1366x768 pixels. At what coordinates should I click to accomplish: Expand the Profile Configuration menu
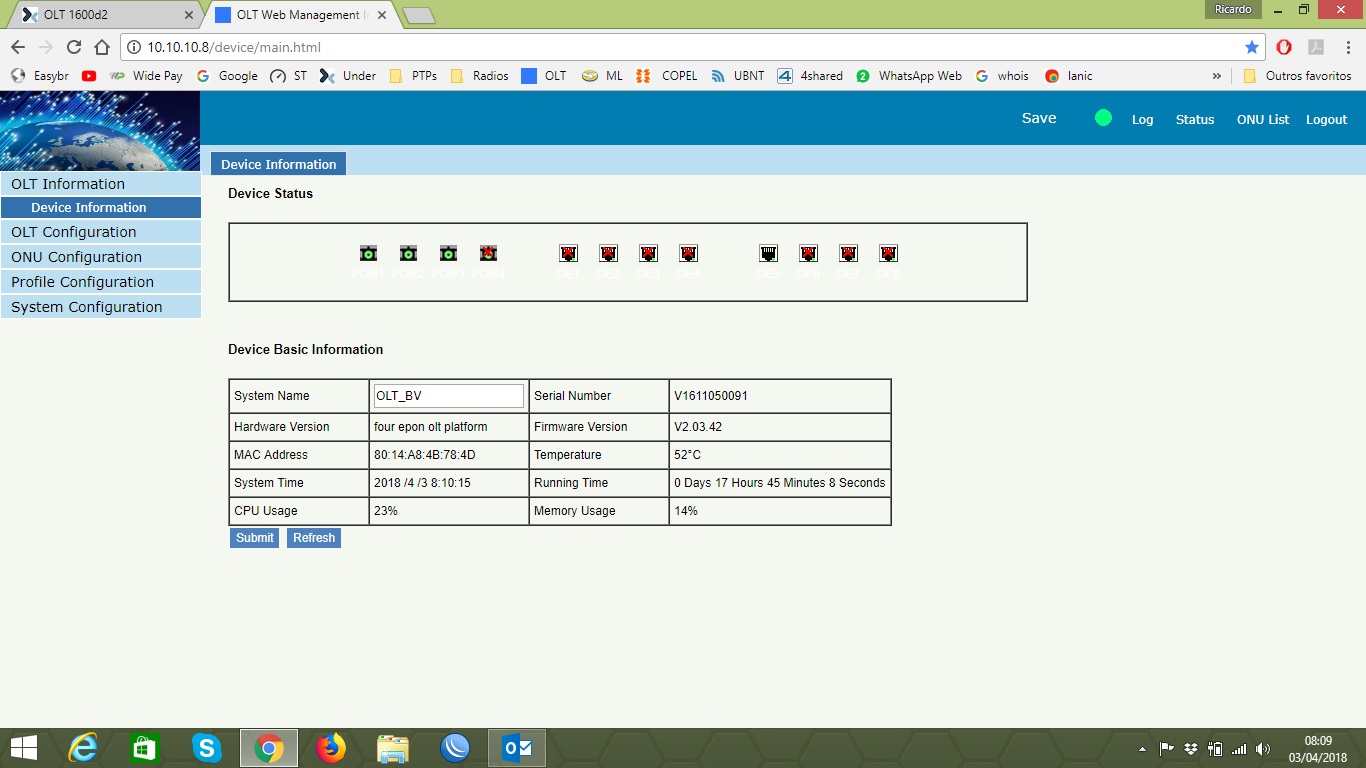click(x=100, y=282)
